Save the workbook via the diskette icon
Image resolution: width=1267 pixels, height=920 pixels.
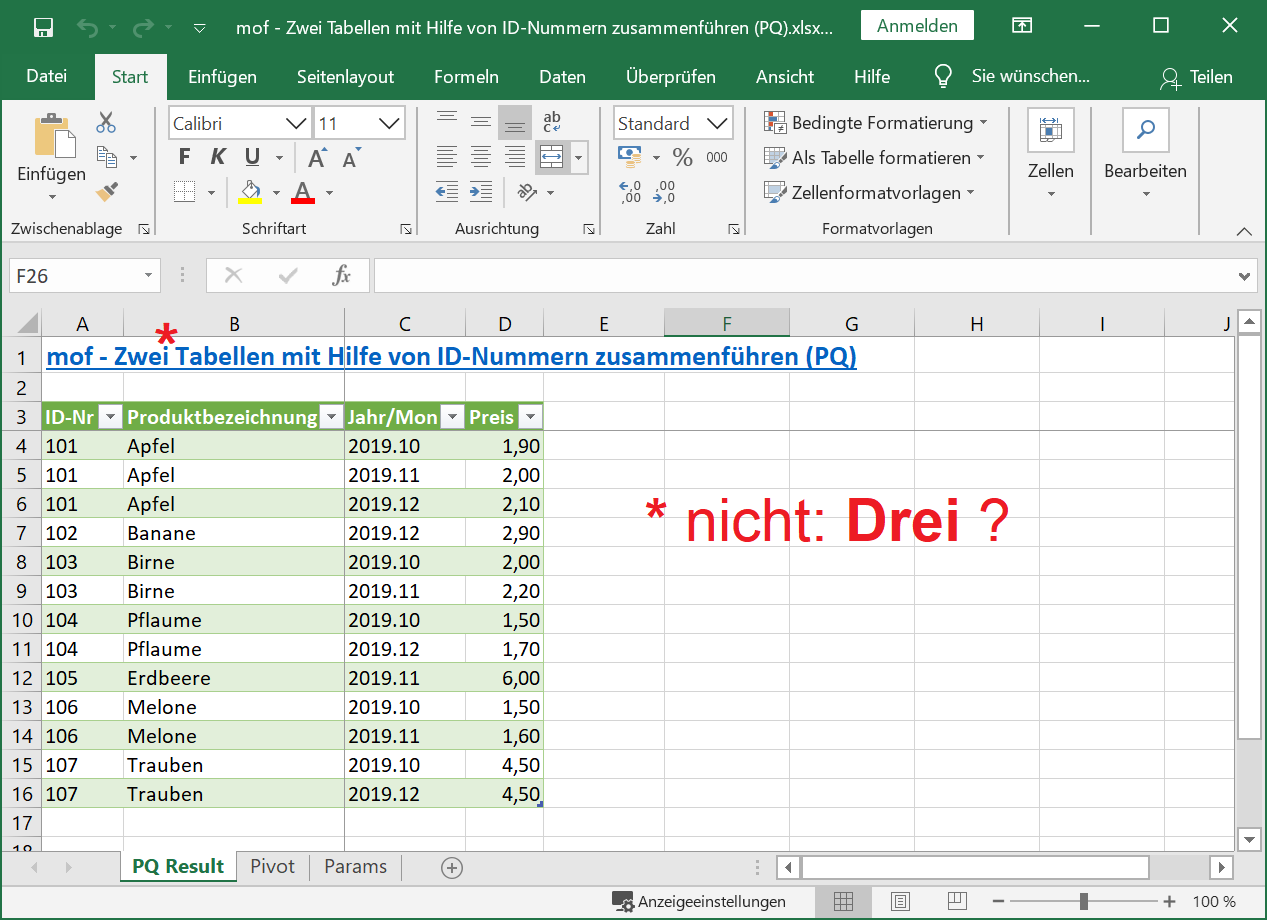pos(43,27)
